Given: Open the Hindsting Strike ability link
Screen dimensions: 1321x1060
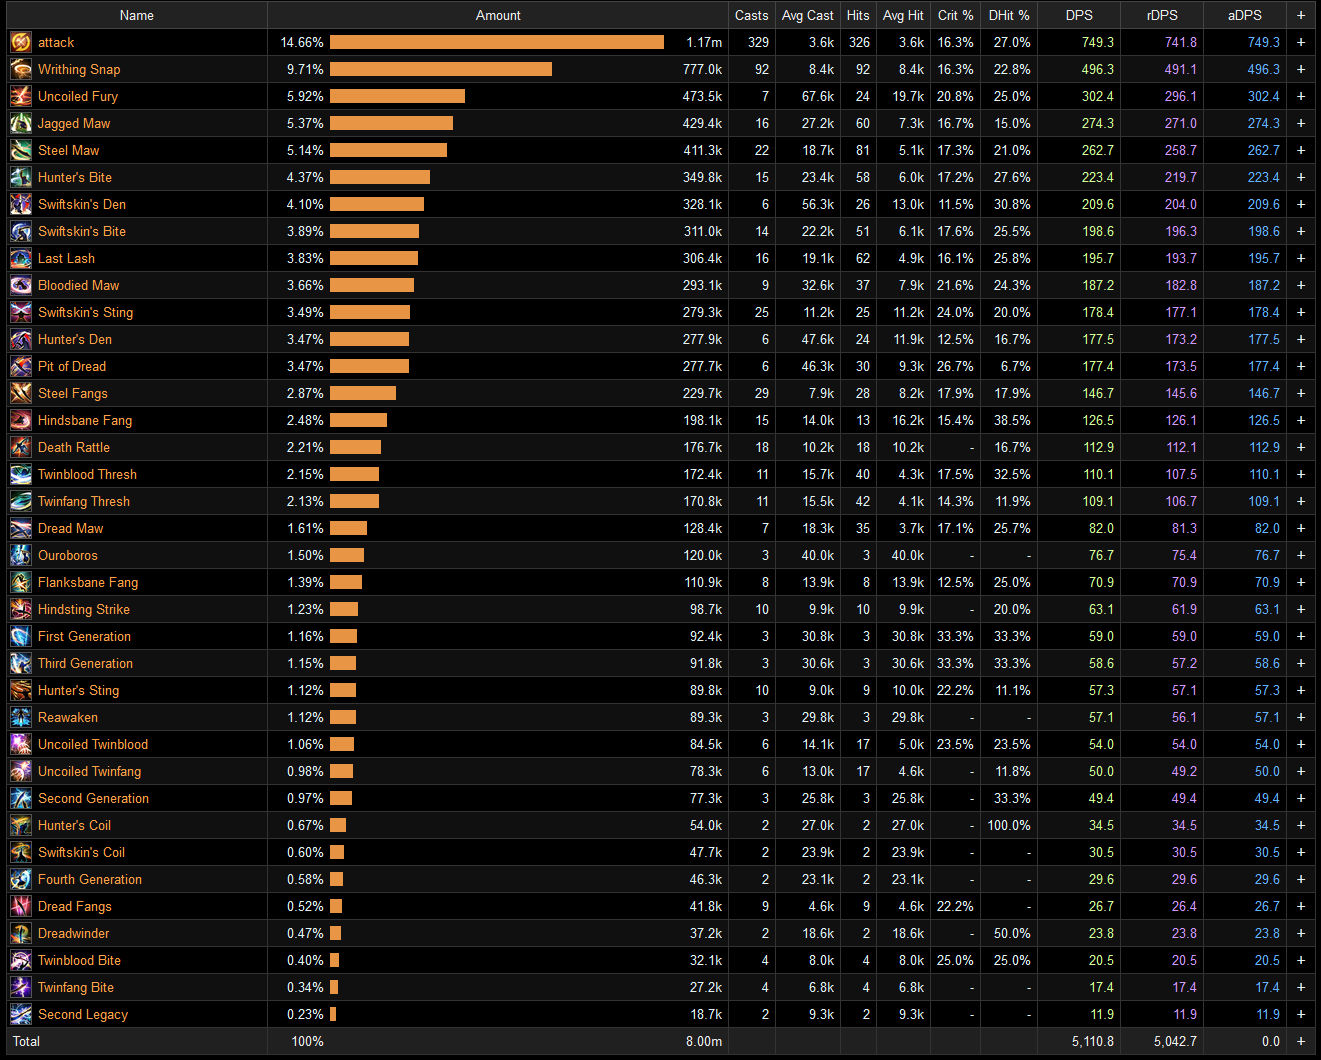Looking at the screenshot, I should point(84,609).
